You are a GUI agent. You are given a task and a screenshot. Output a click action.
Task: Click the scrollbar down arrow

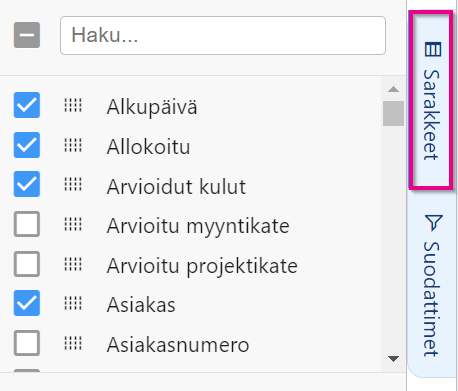pyautogui.click(x=393, y=359)
